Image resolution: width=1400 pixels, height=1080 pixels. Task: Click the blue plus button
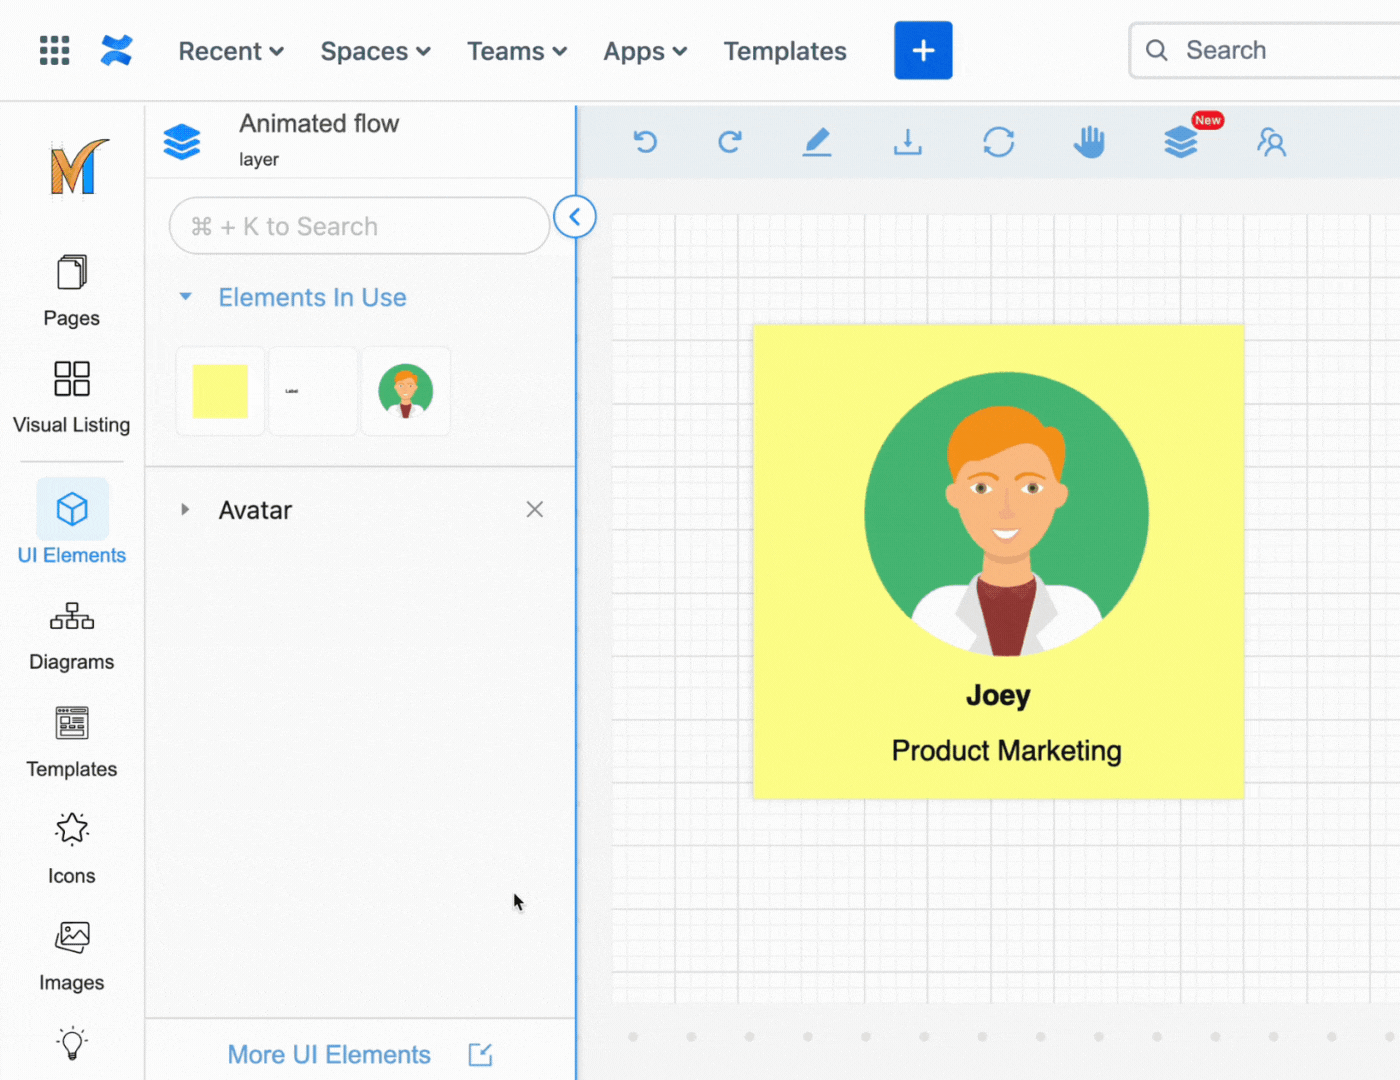coord(922,50)
